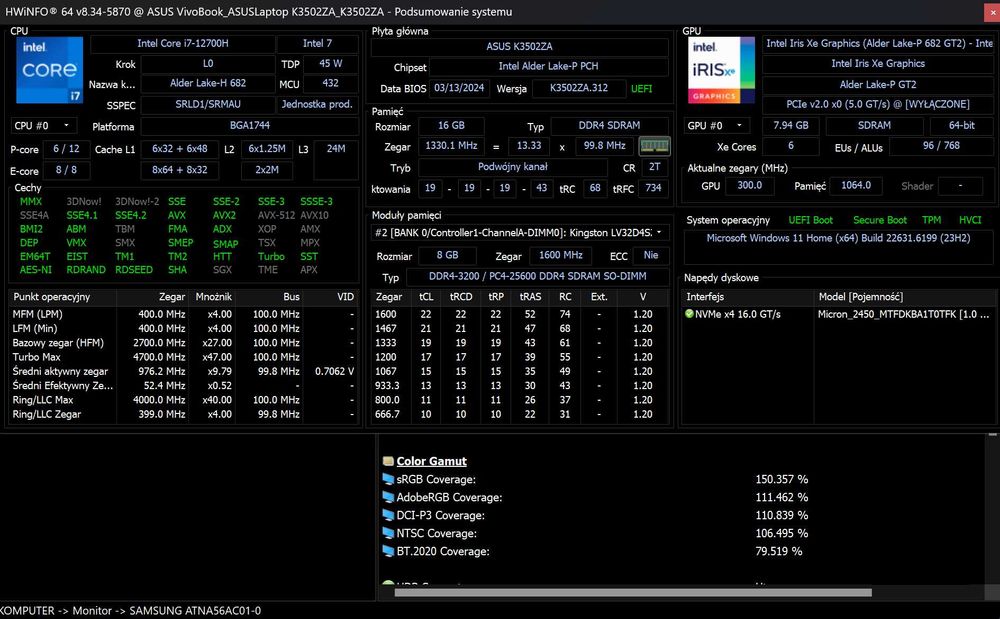Click the sRGB Coverage monitor icon
The width and height of the screenshot is (1000, 619).
(x=388, y=479)
